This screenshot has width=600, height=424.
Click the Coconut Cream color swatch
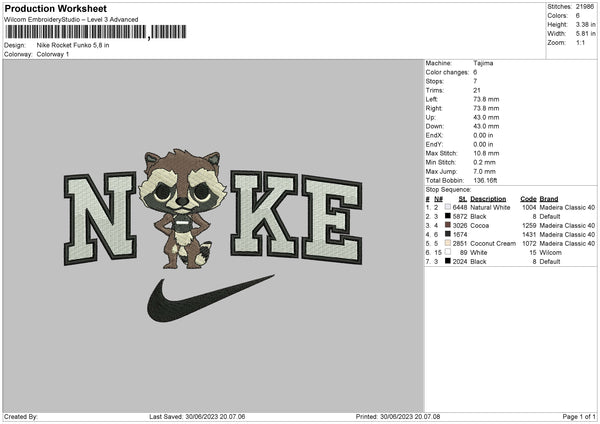point(448,243)
